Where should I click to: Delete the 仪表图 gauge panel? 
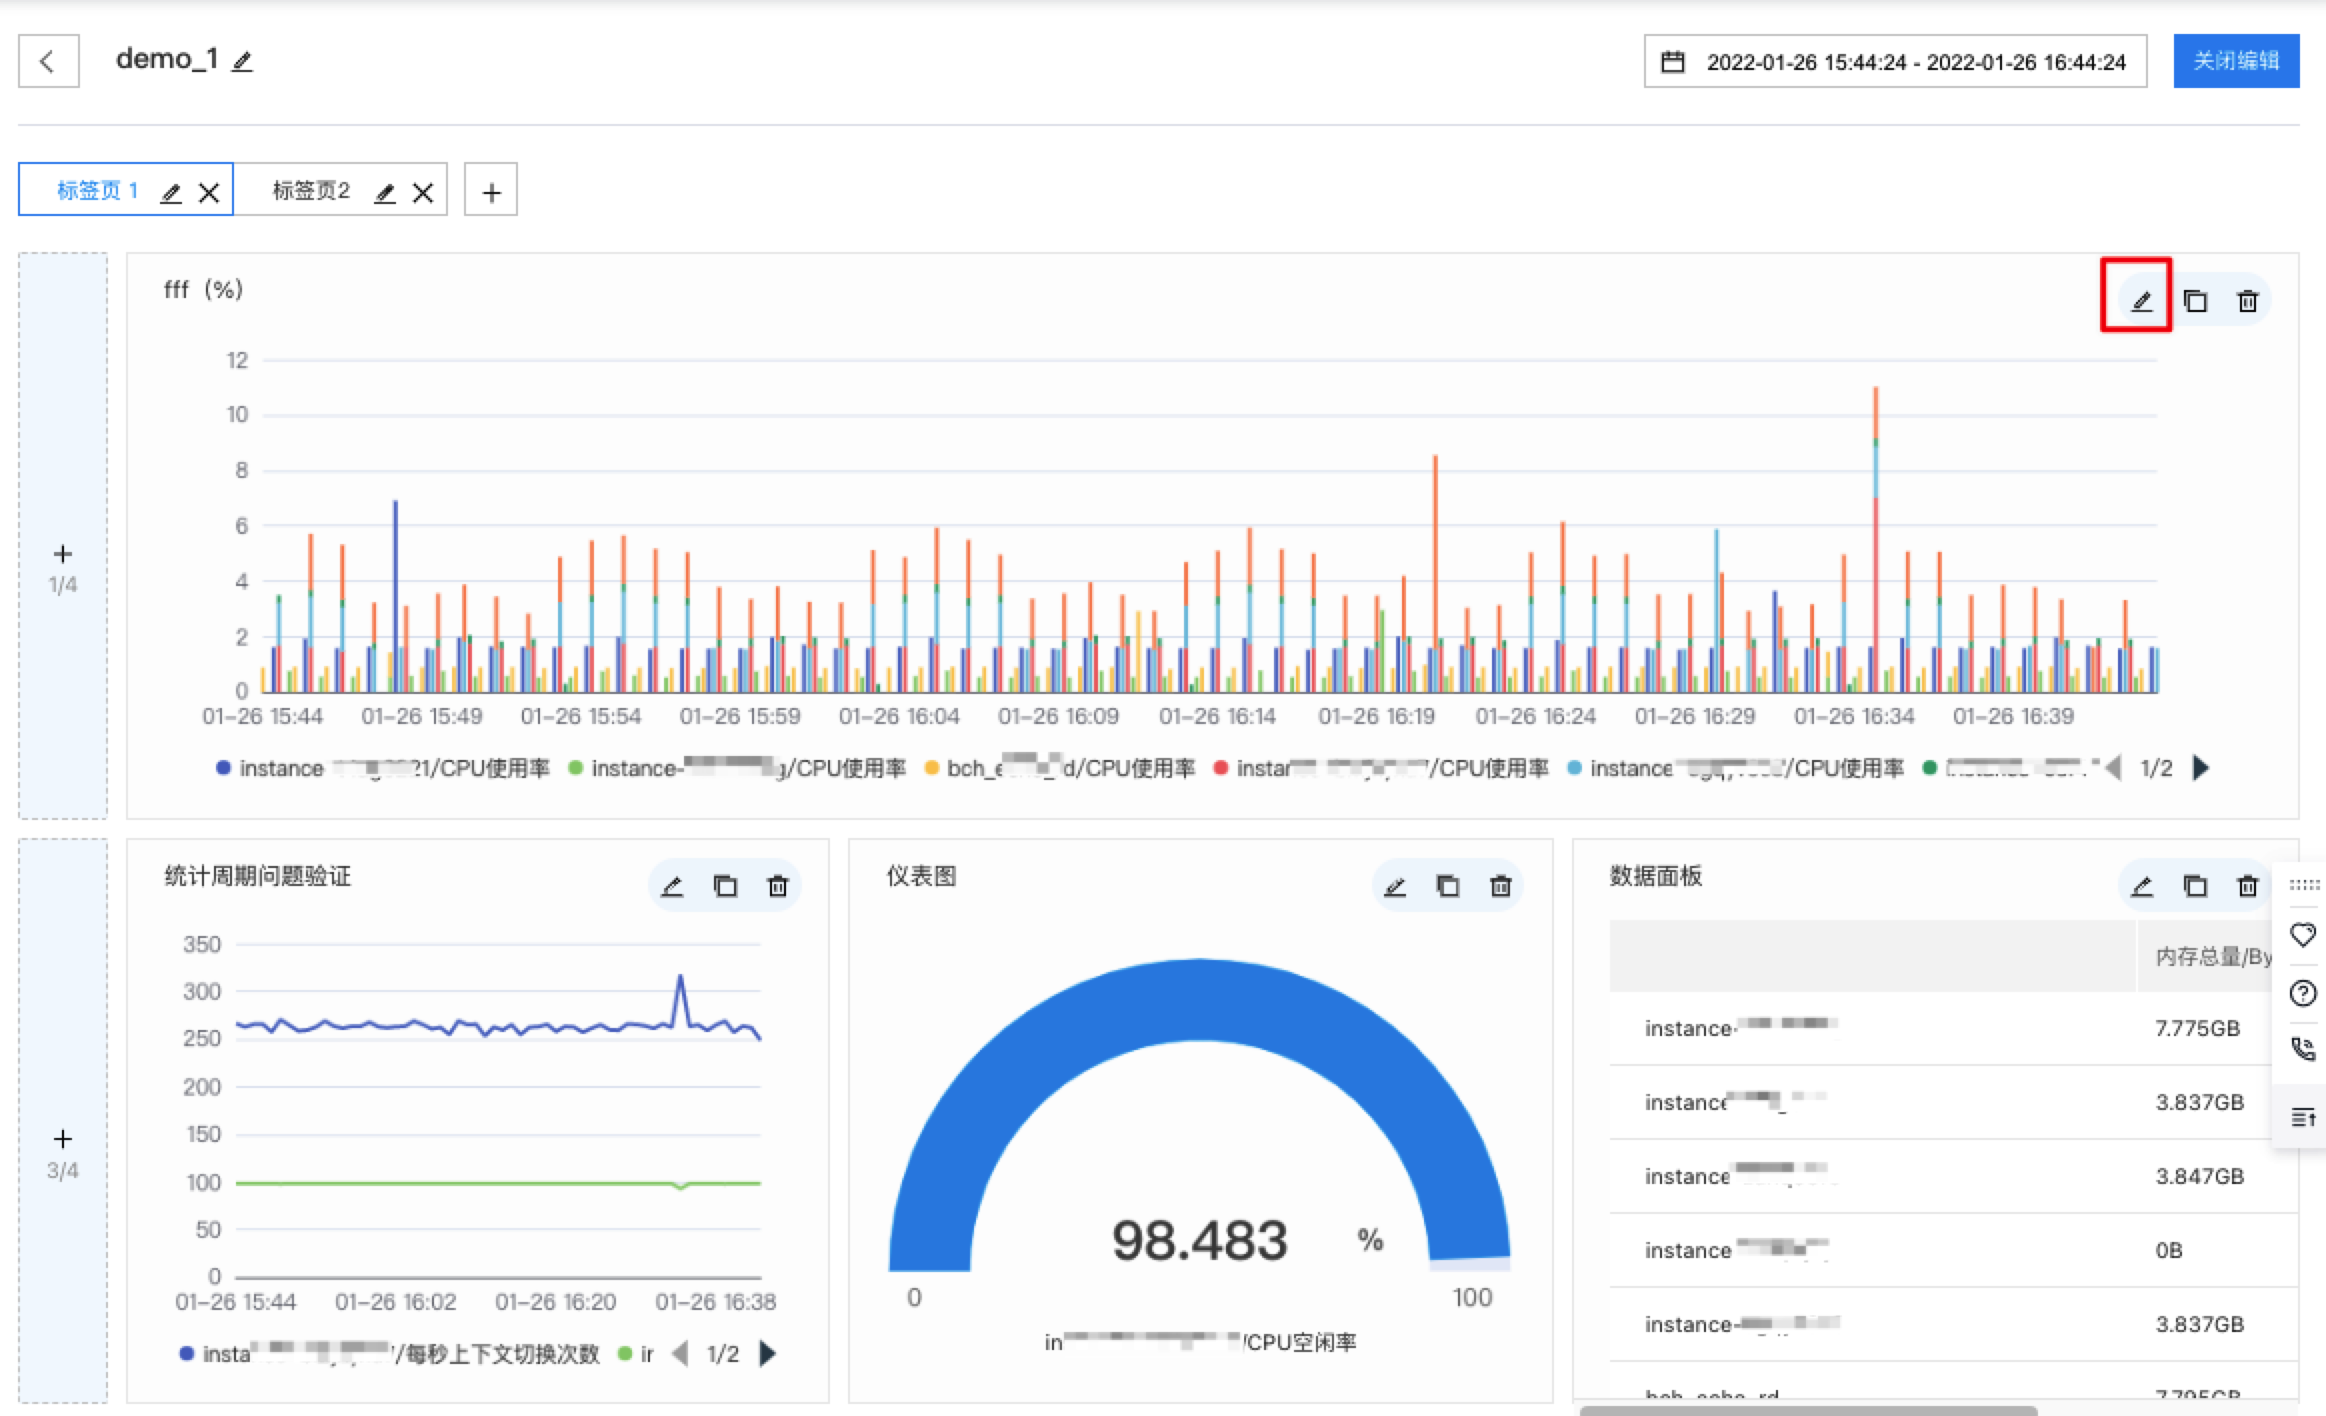click(1501, 886)
